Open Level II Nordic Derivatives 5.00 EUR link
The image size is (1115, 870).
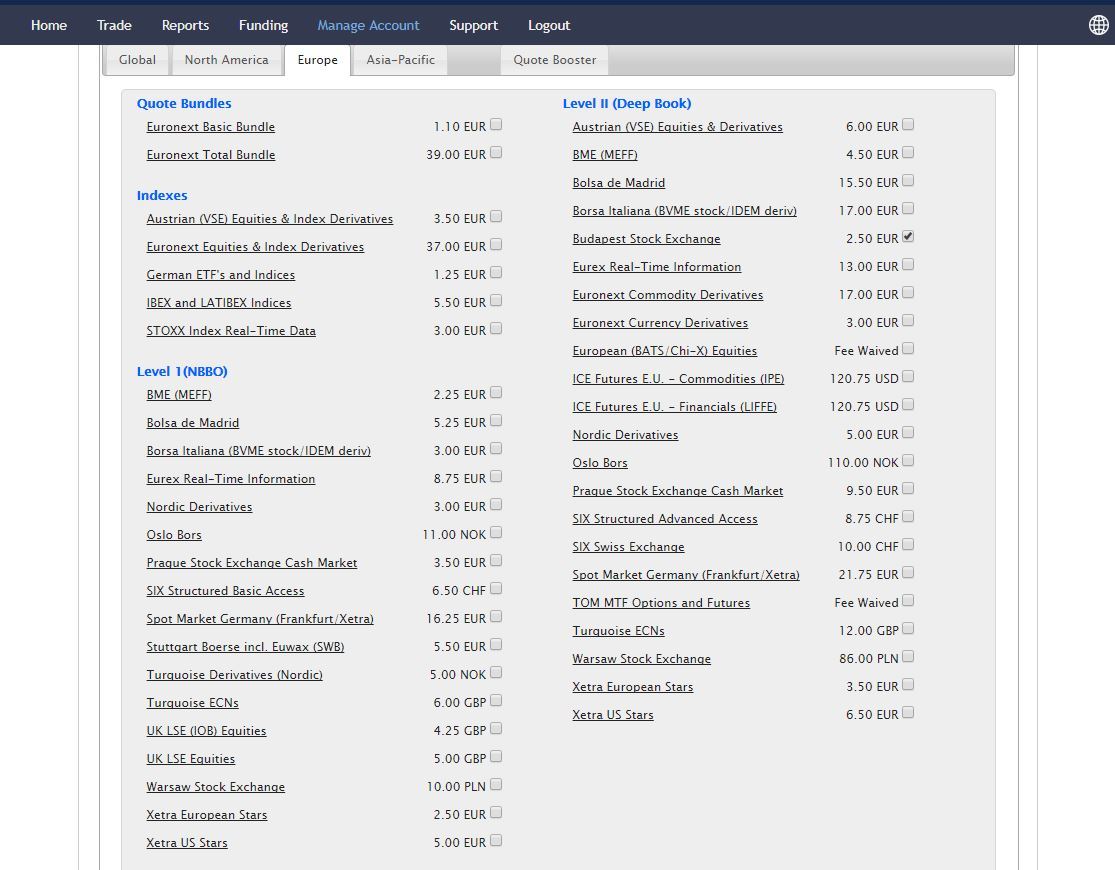[x=625, y=435]
